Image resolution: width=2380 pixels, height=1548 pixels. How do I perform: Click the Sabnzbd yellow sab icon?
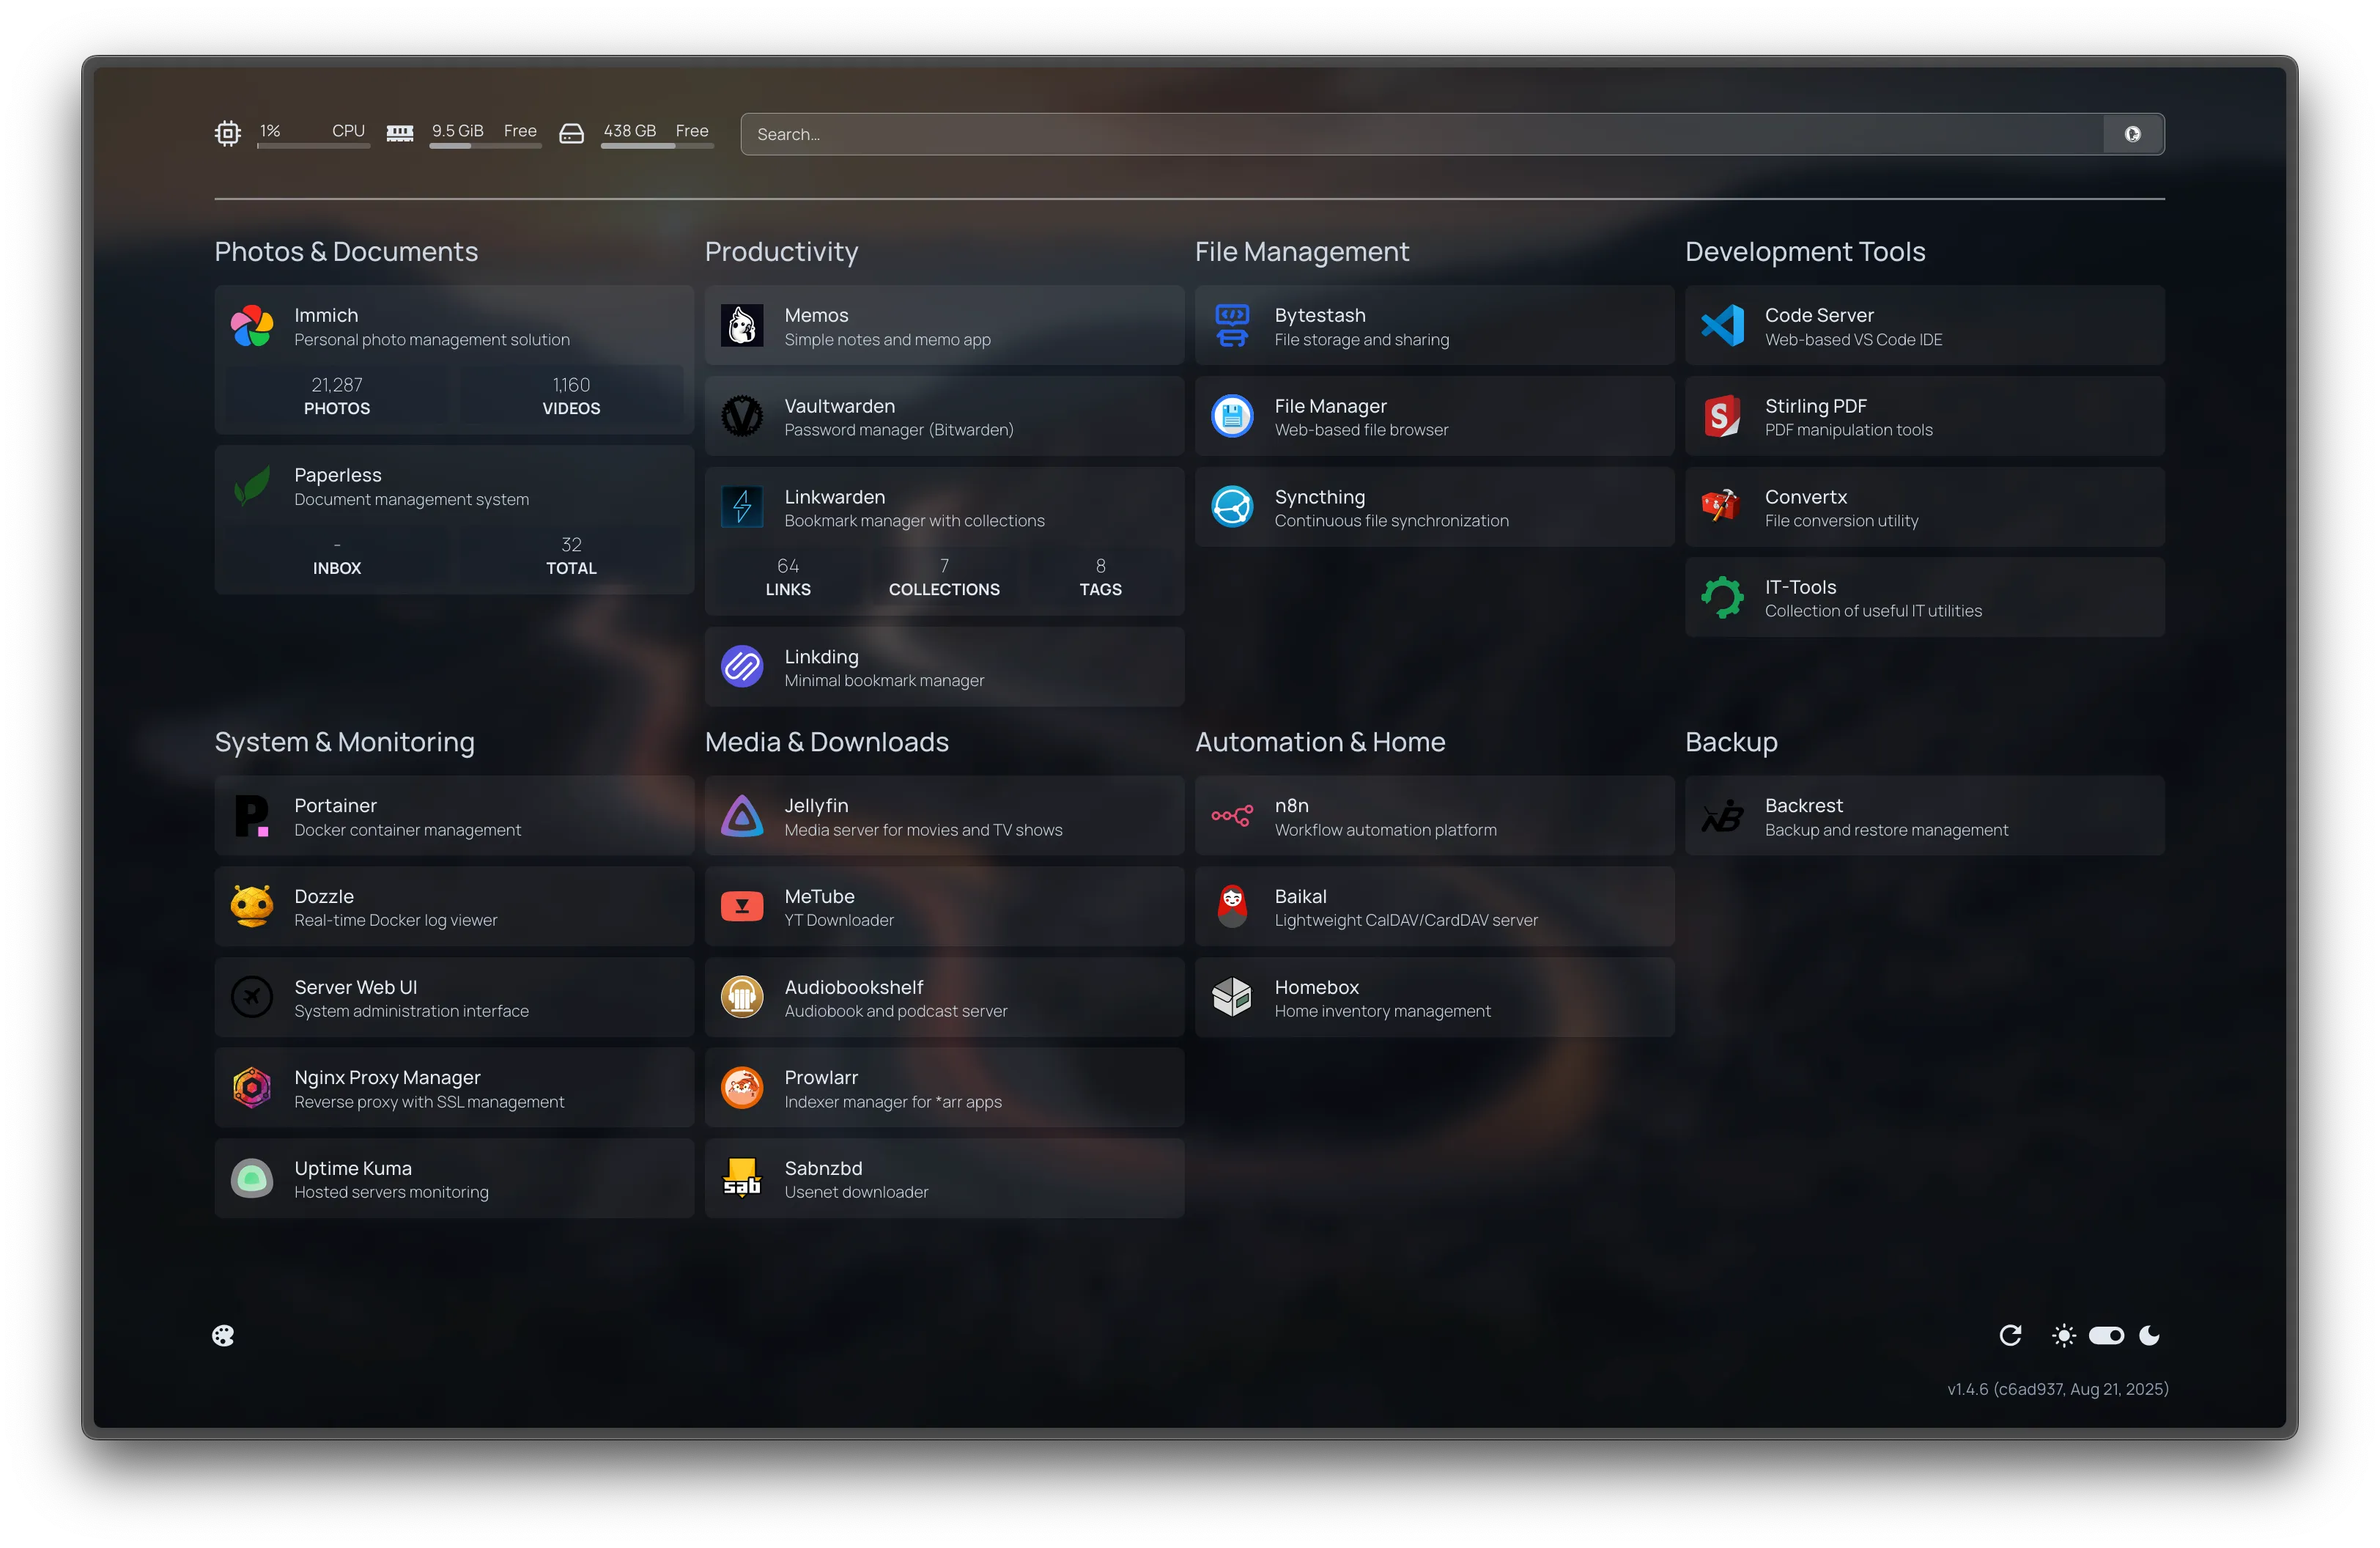[x=742, y=1179]
